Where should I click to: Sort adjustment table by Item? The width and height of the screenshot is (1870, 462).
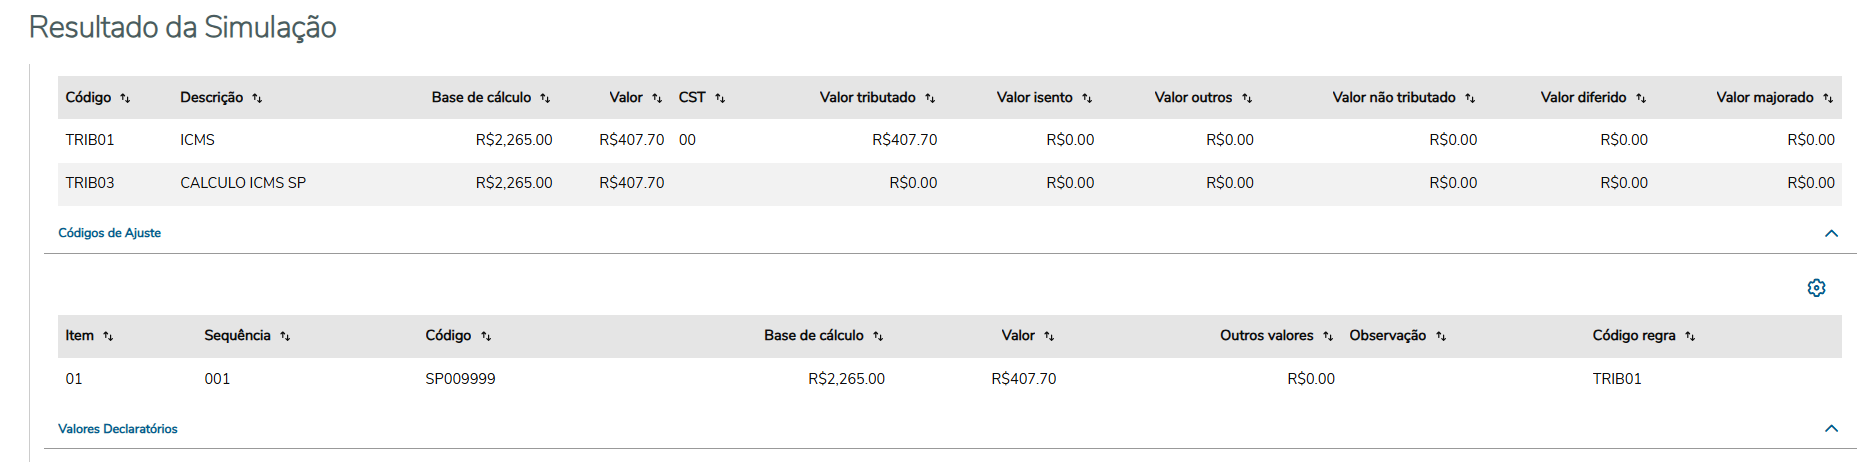pyautogui.click(x=108, y=336)
